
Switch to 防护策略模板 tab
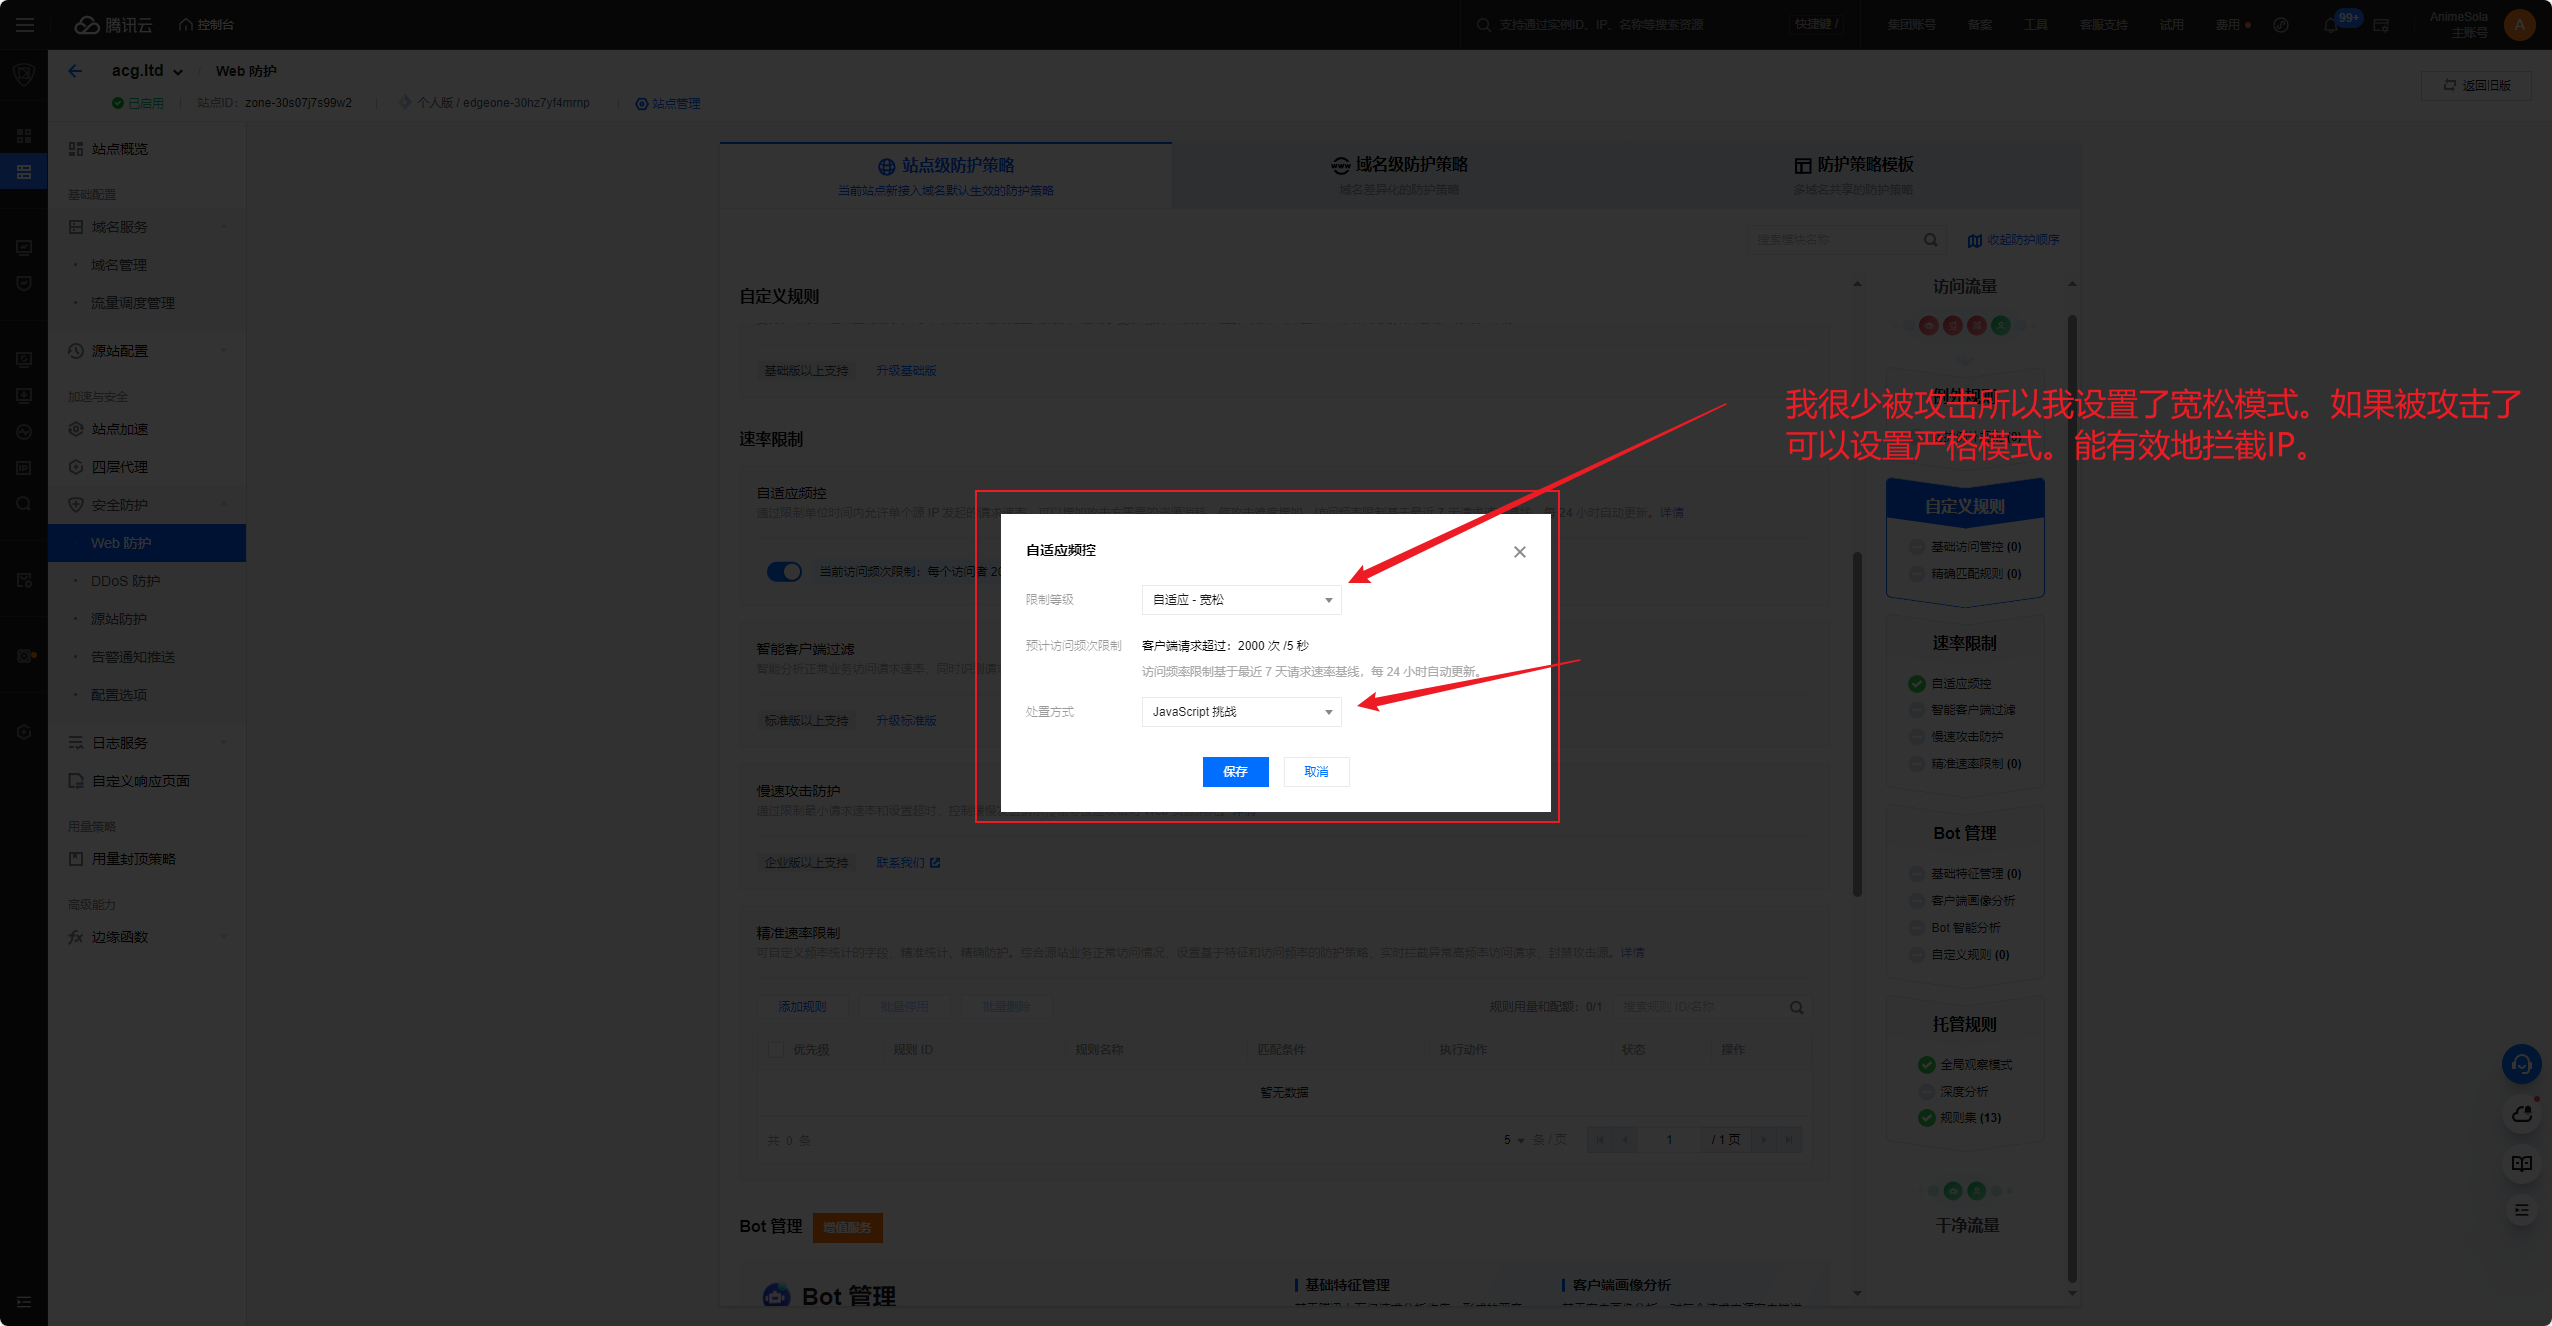point(1853,176)
